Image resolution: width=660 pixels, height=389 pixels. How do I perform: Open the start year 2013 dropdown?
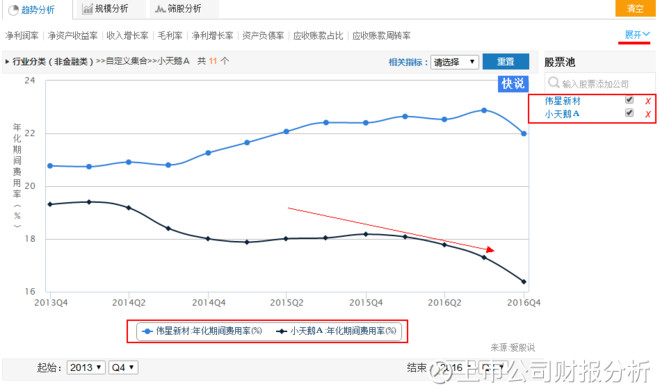[x=86, y=368]
